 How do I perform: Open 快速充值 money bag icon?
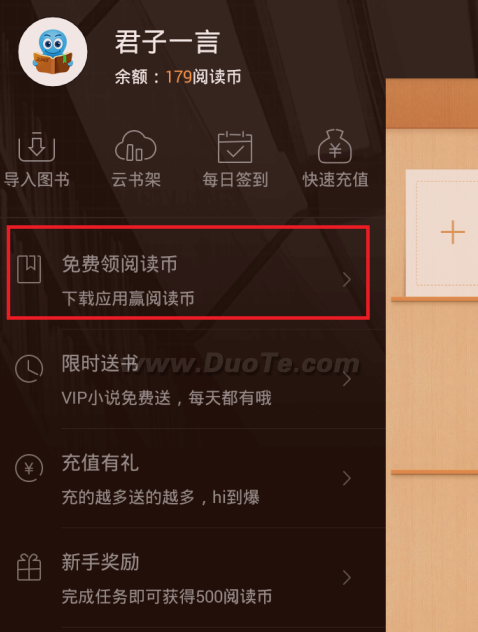[x=335, y=146]
